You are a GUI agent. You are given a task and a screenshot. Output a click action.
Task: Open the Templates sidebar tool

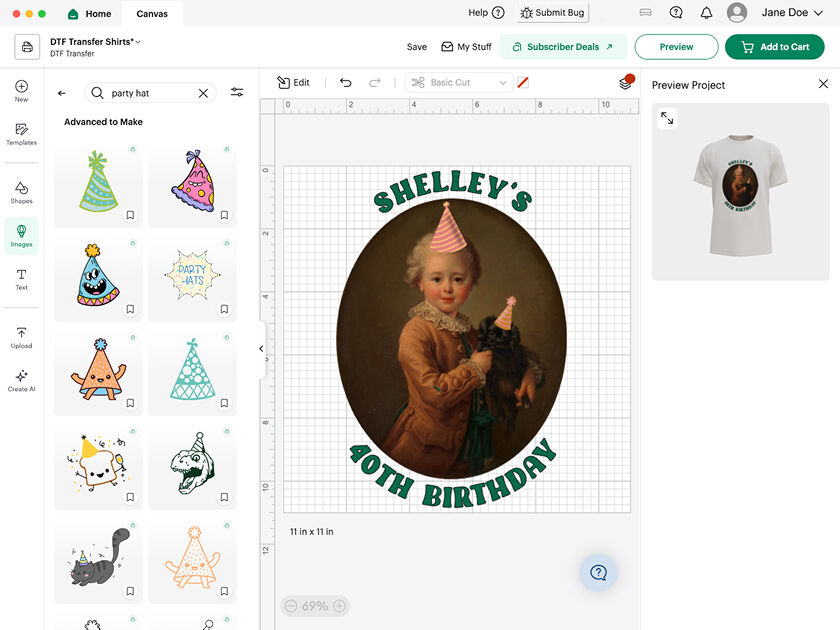click(x=21, y=134)
